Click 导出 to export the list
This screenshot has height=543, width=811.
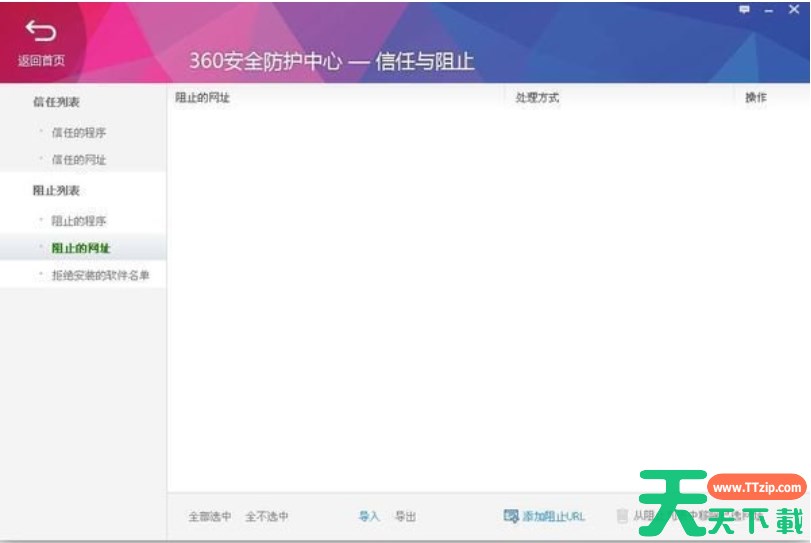pos(405,517)
